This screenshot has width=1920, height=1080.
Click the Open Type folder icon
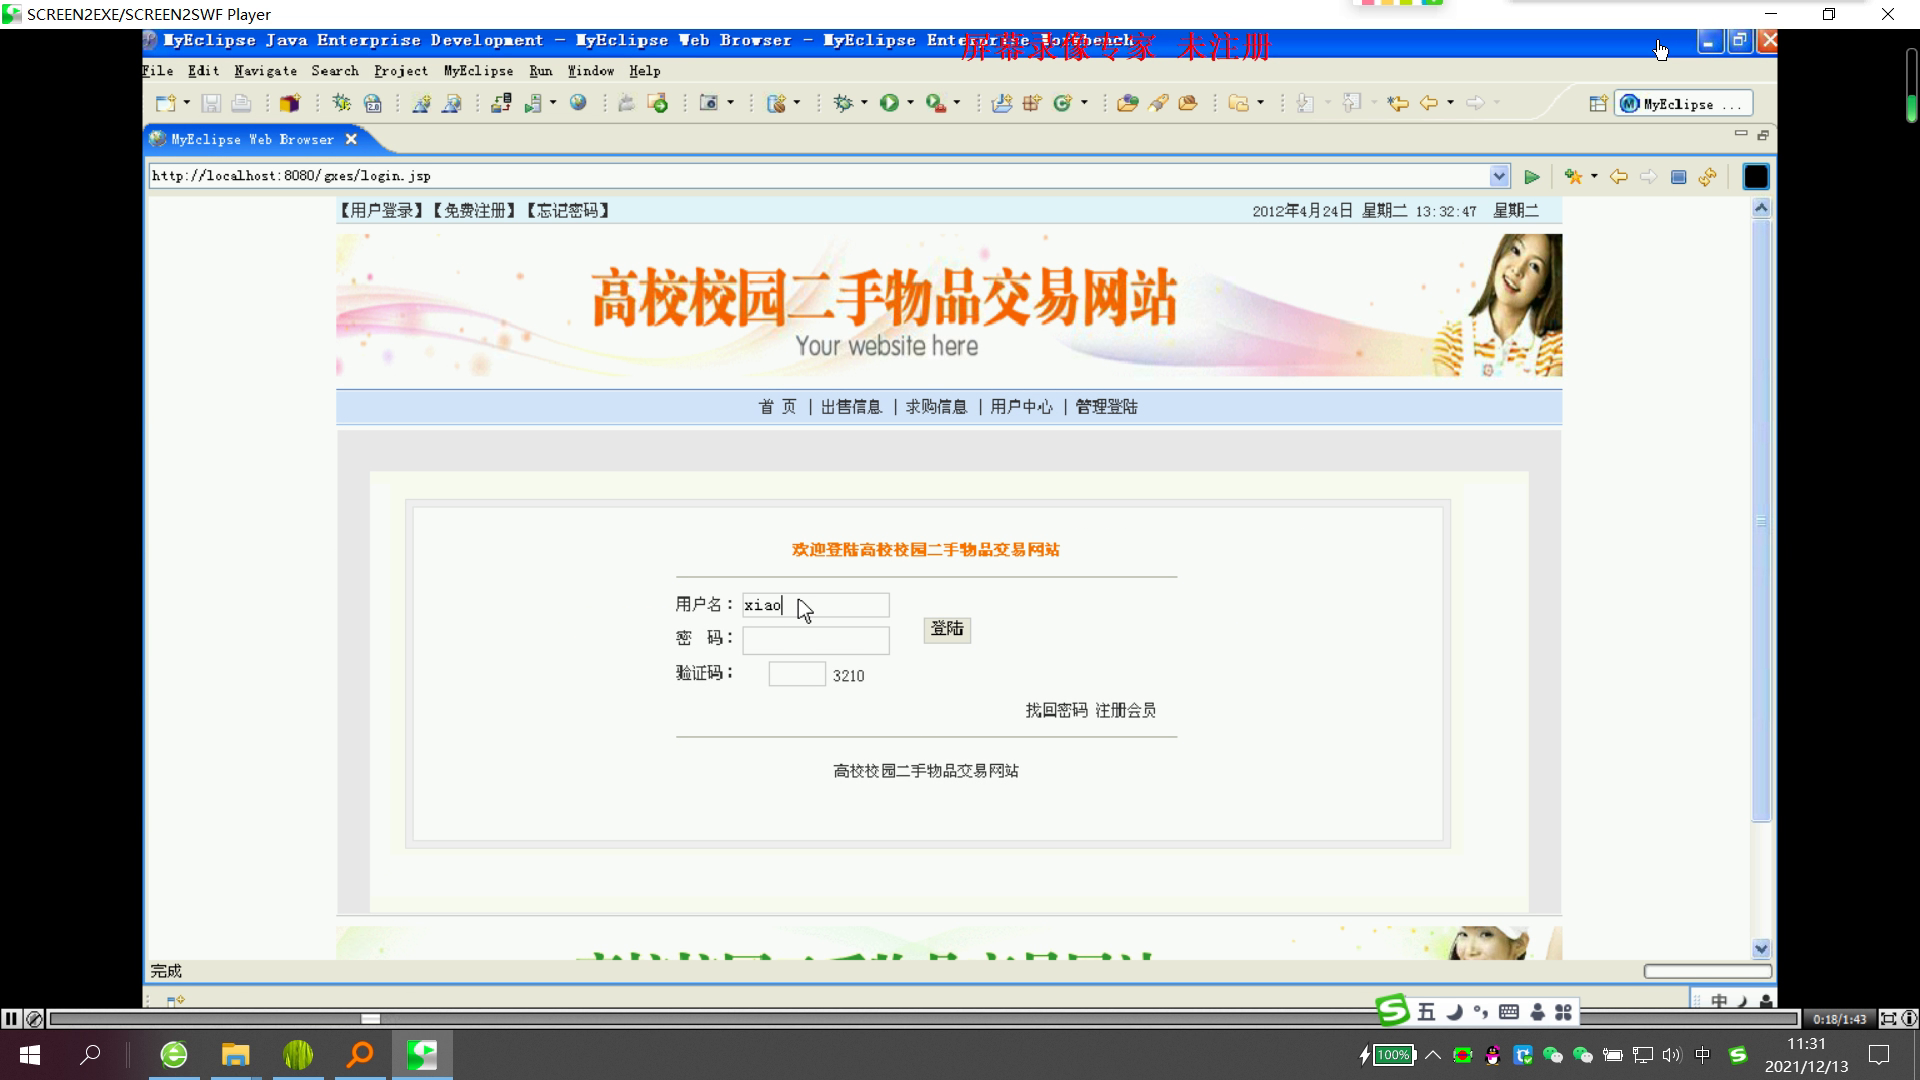[x=1127, y=103]
